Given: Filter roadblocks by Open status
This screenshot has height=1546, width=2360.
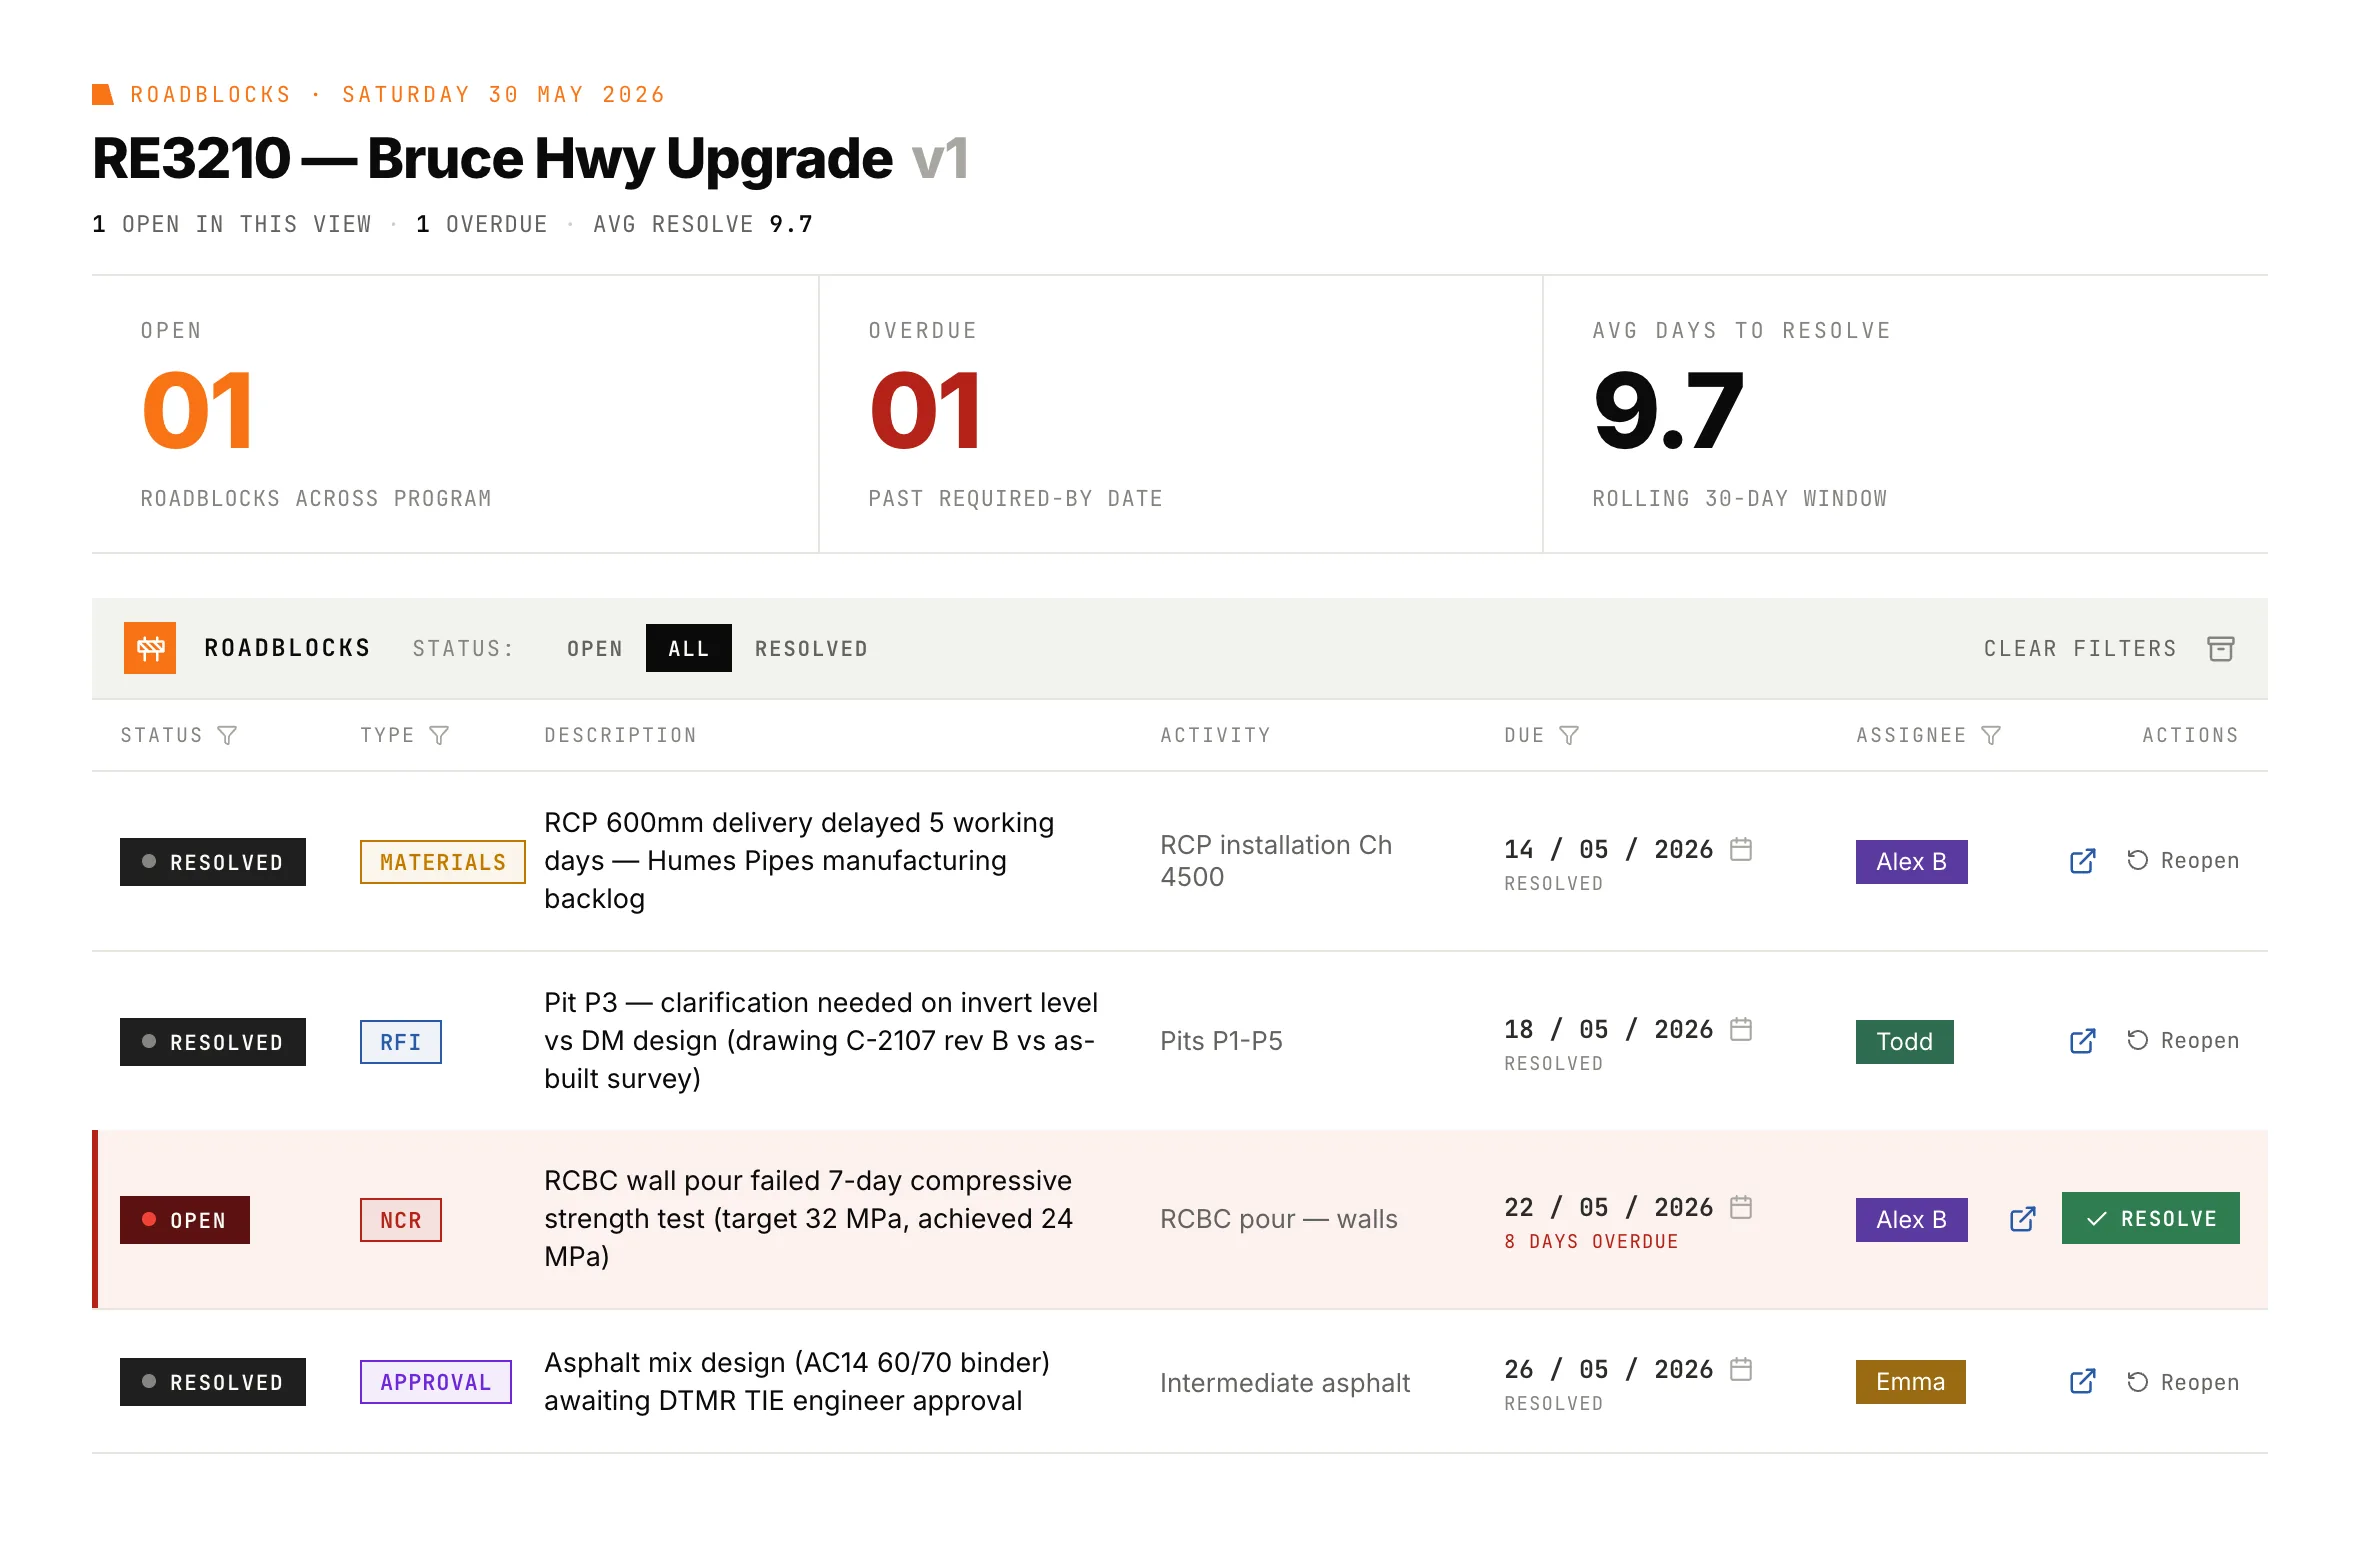Looking at the screenshot, I should point(595,648).
